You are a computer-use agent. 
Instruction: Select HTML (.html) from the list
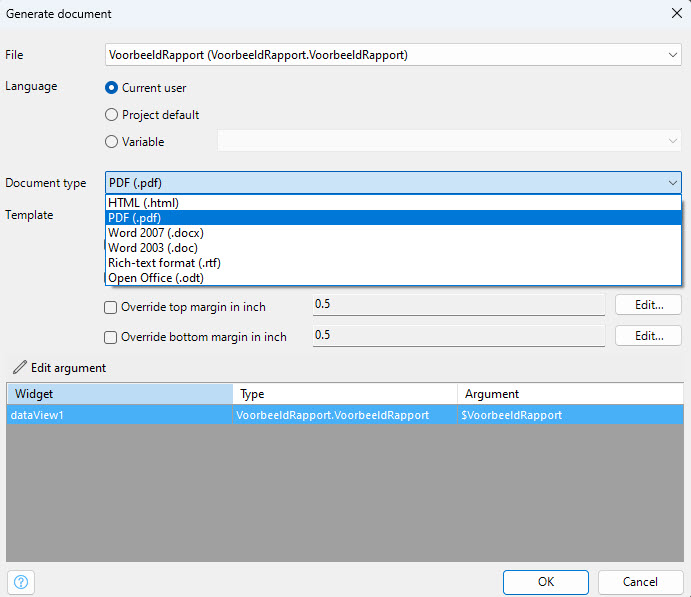[x=143, y=203]
